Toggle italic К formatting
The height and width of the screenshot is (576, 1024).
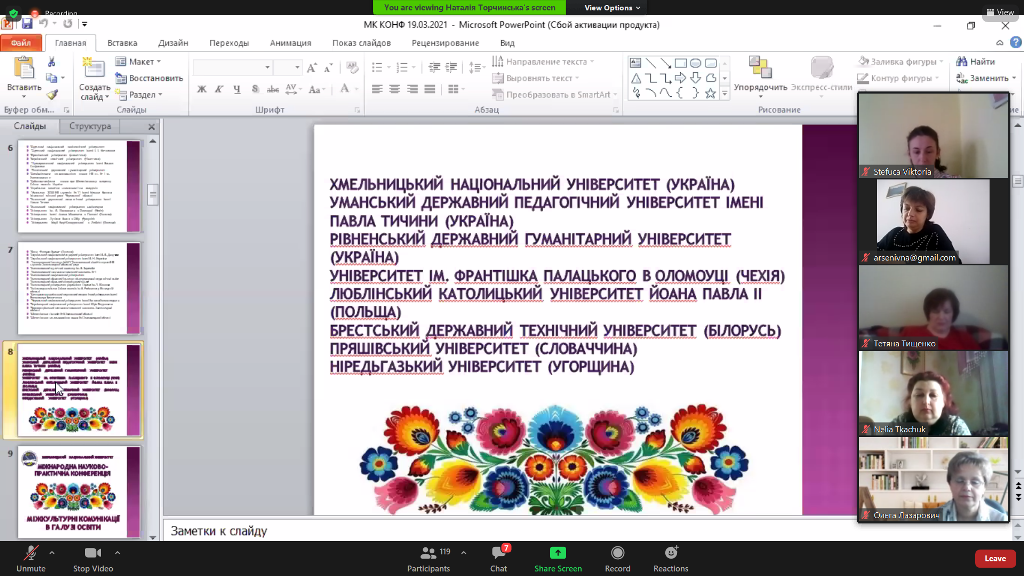219,89
